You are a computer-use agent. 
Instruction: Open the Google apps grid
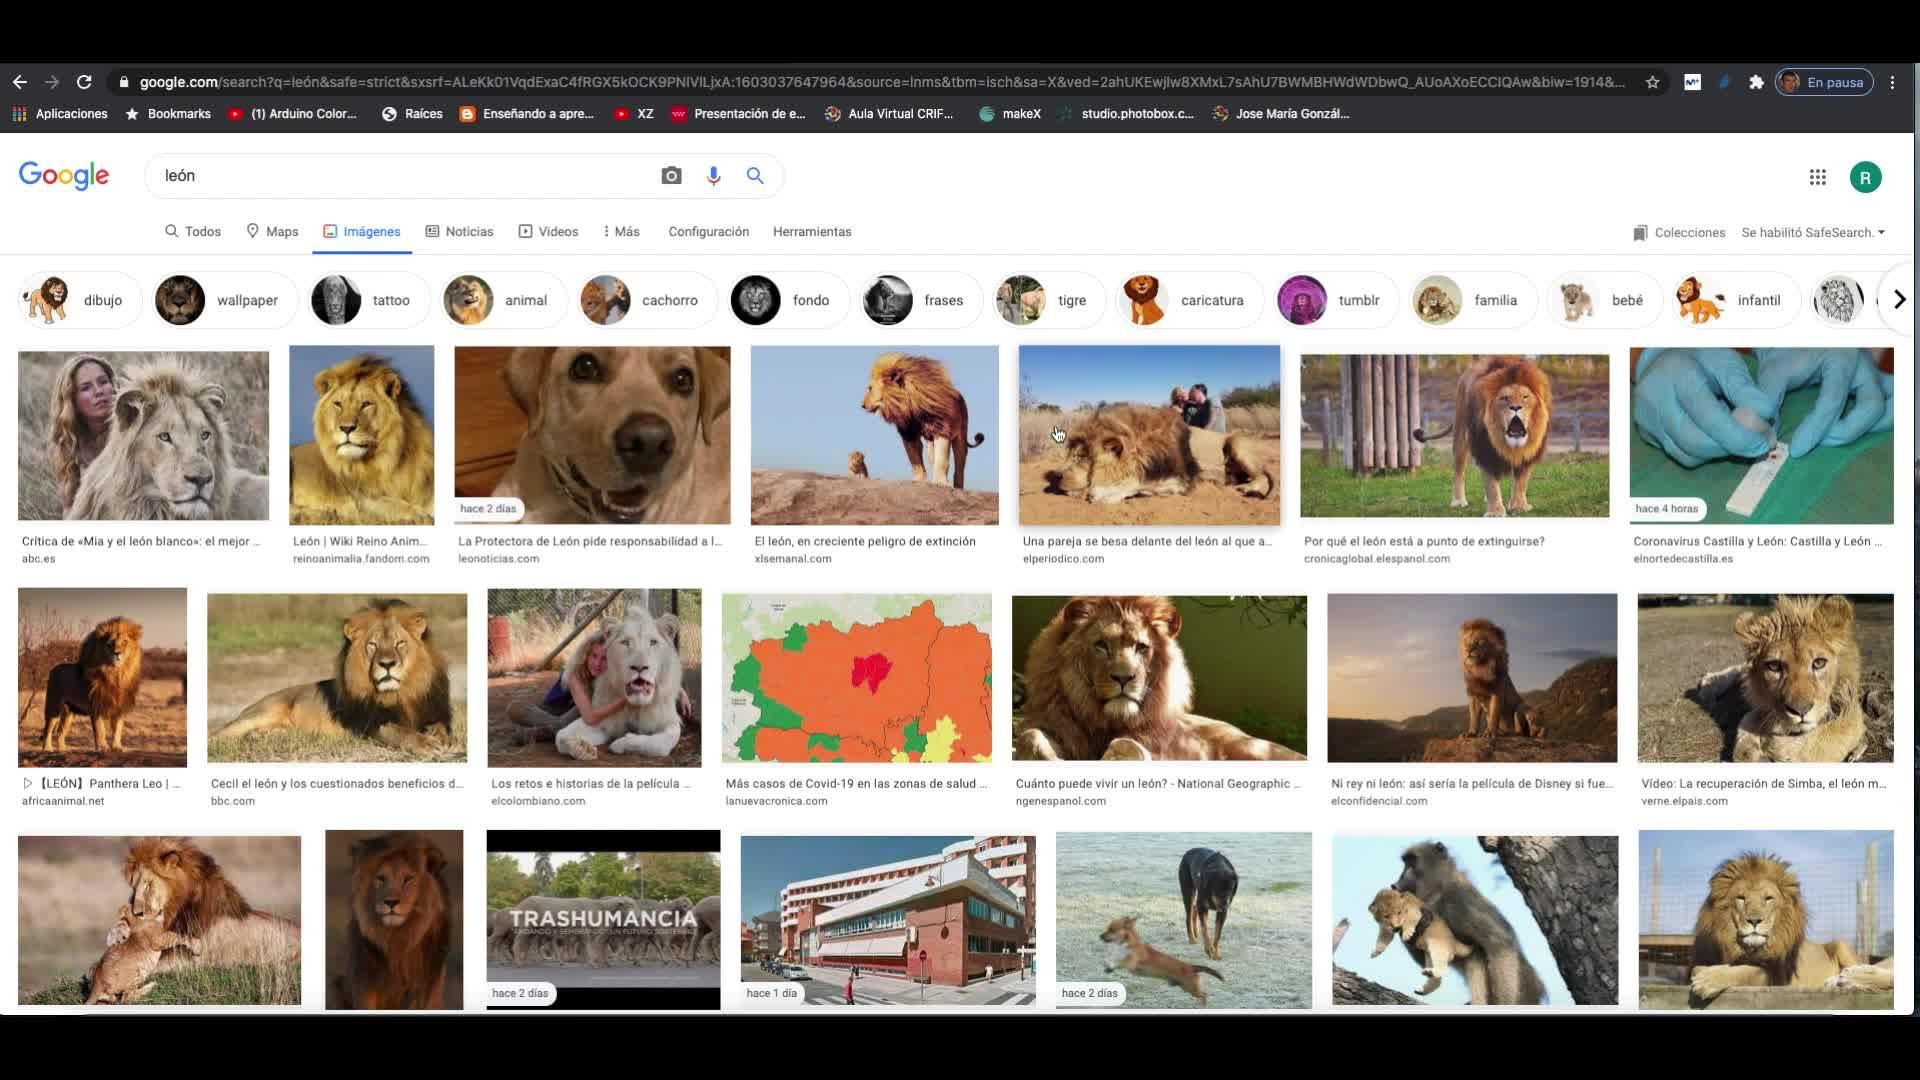pos(1817,177)
